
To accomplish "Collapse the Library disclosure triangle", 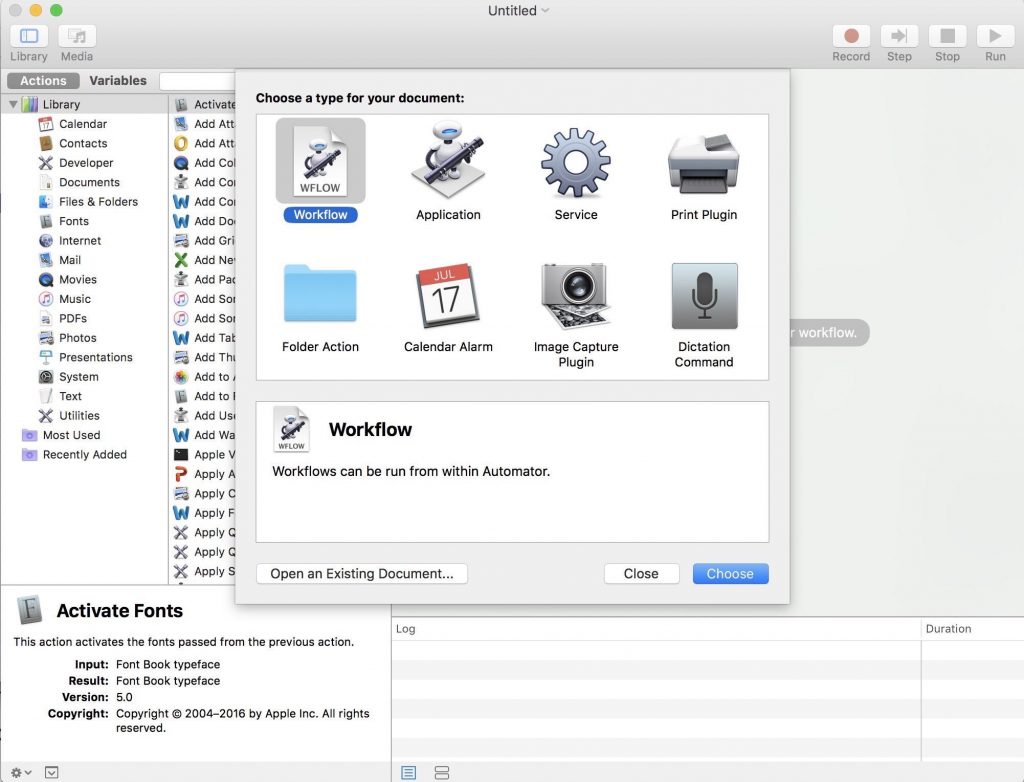I will (13, 104).
